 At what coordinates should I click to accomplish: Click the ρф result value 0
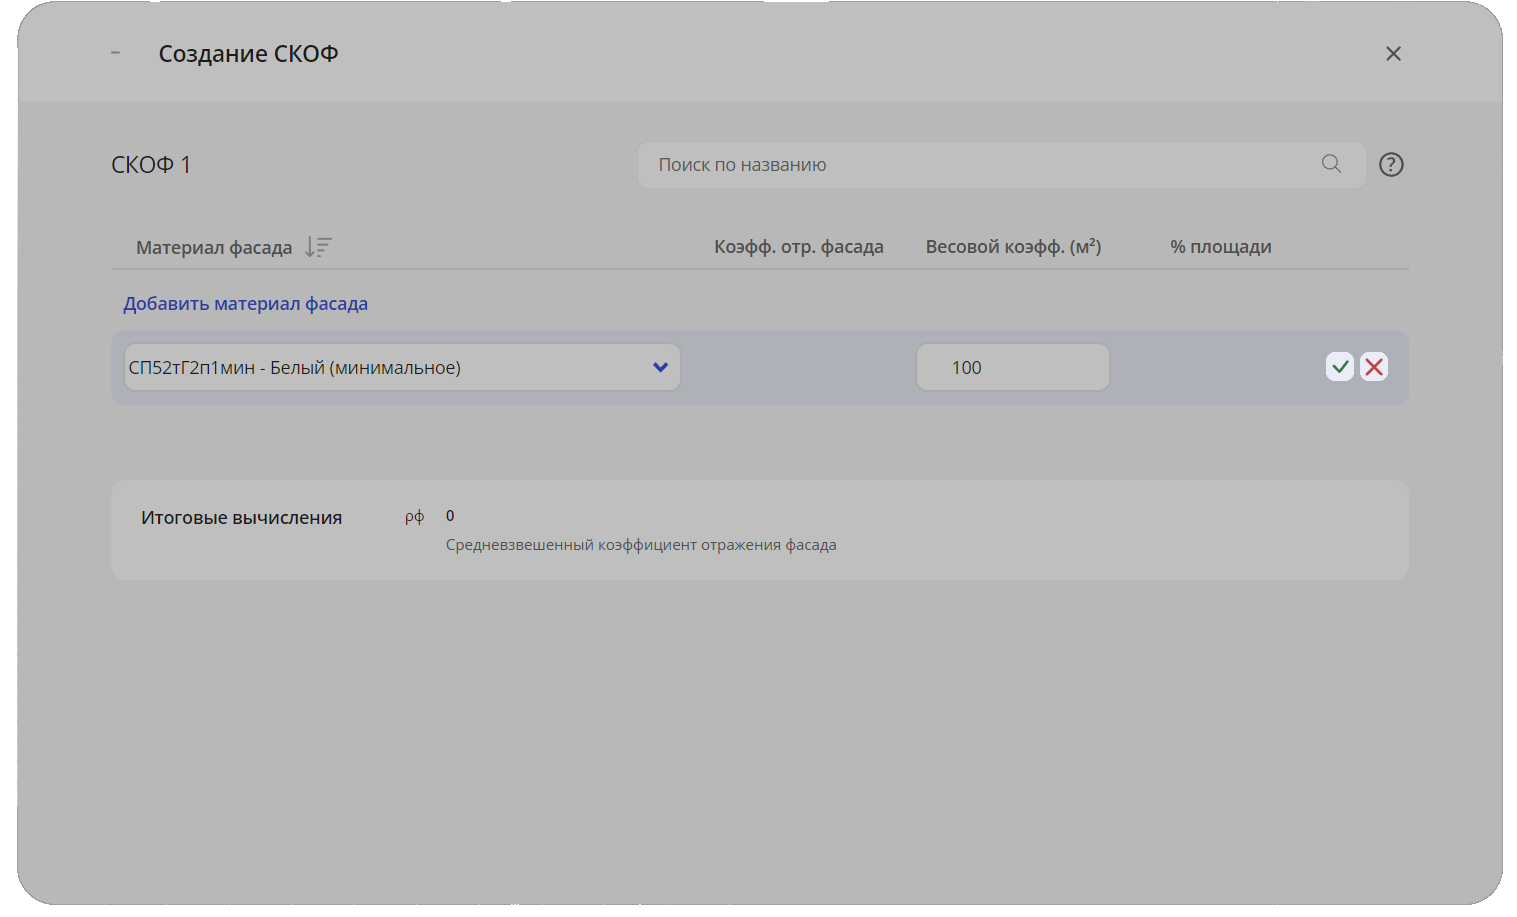pyautogui.click(x=450, y=516)
